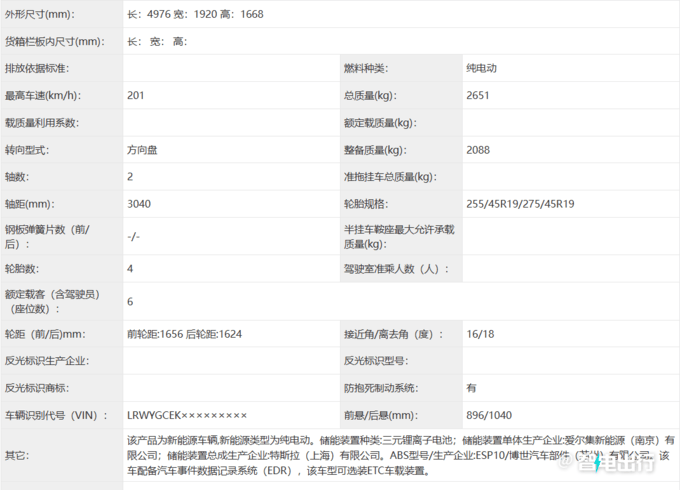Click the 整备质量(kg) label
The width and height of the screenshot is (680, 490).
click(x=378, y=150)
